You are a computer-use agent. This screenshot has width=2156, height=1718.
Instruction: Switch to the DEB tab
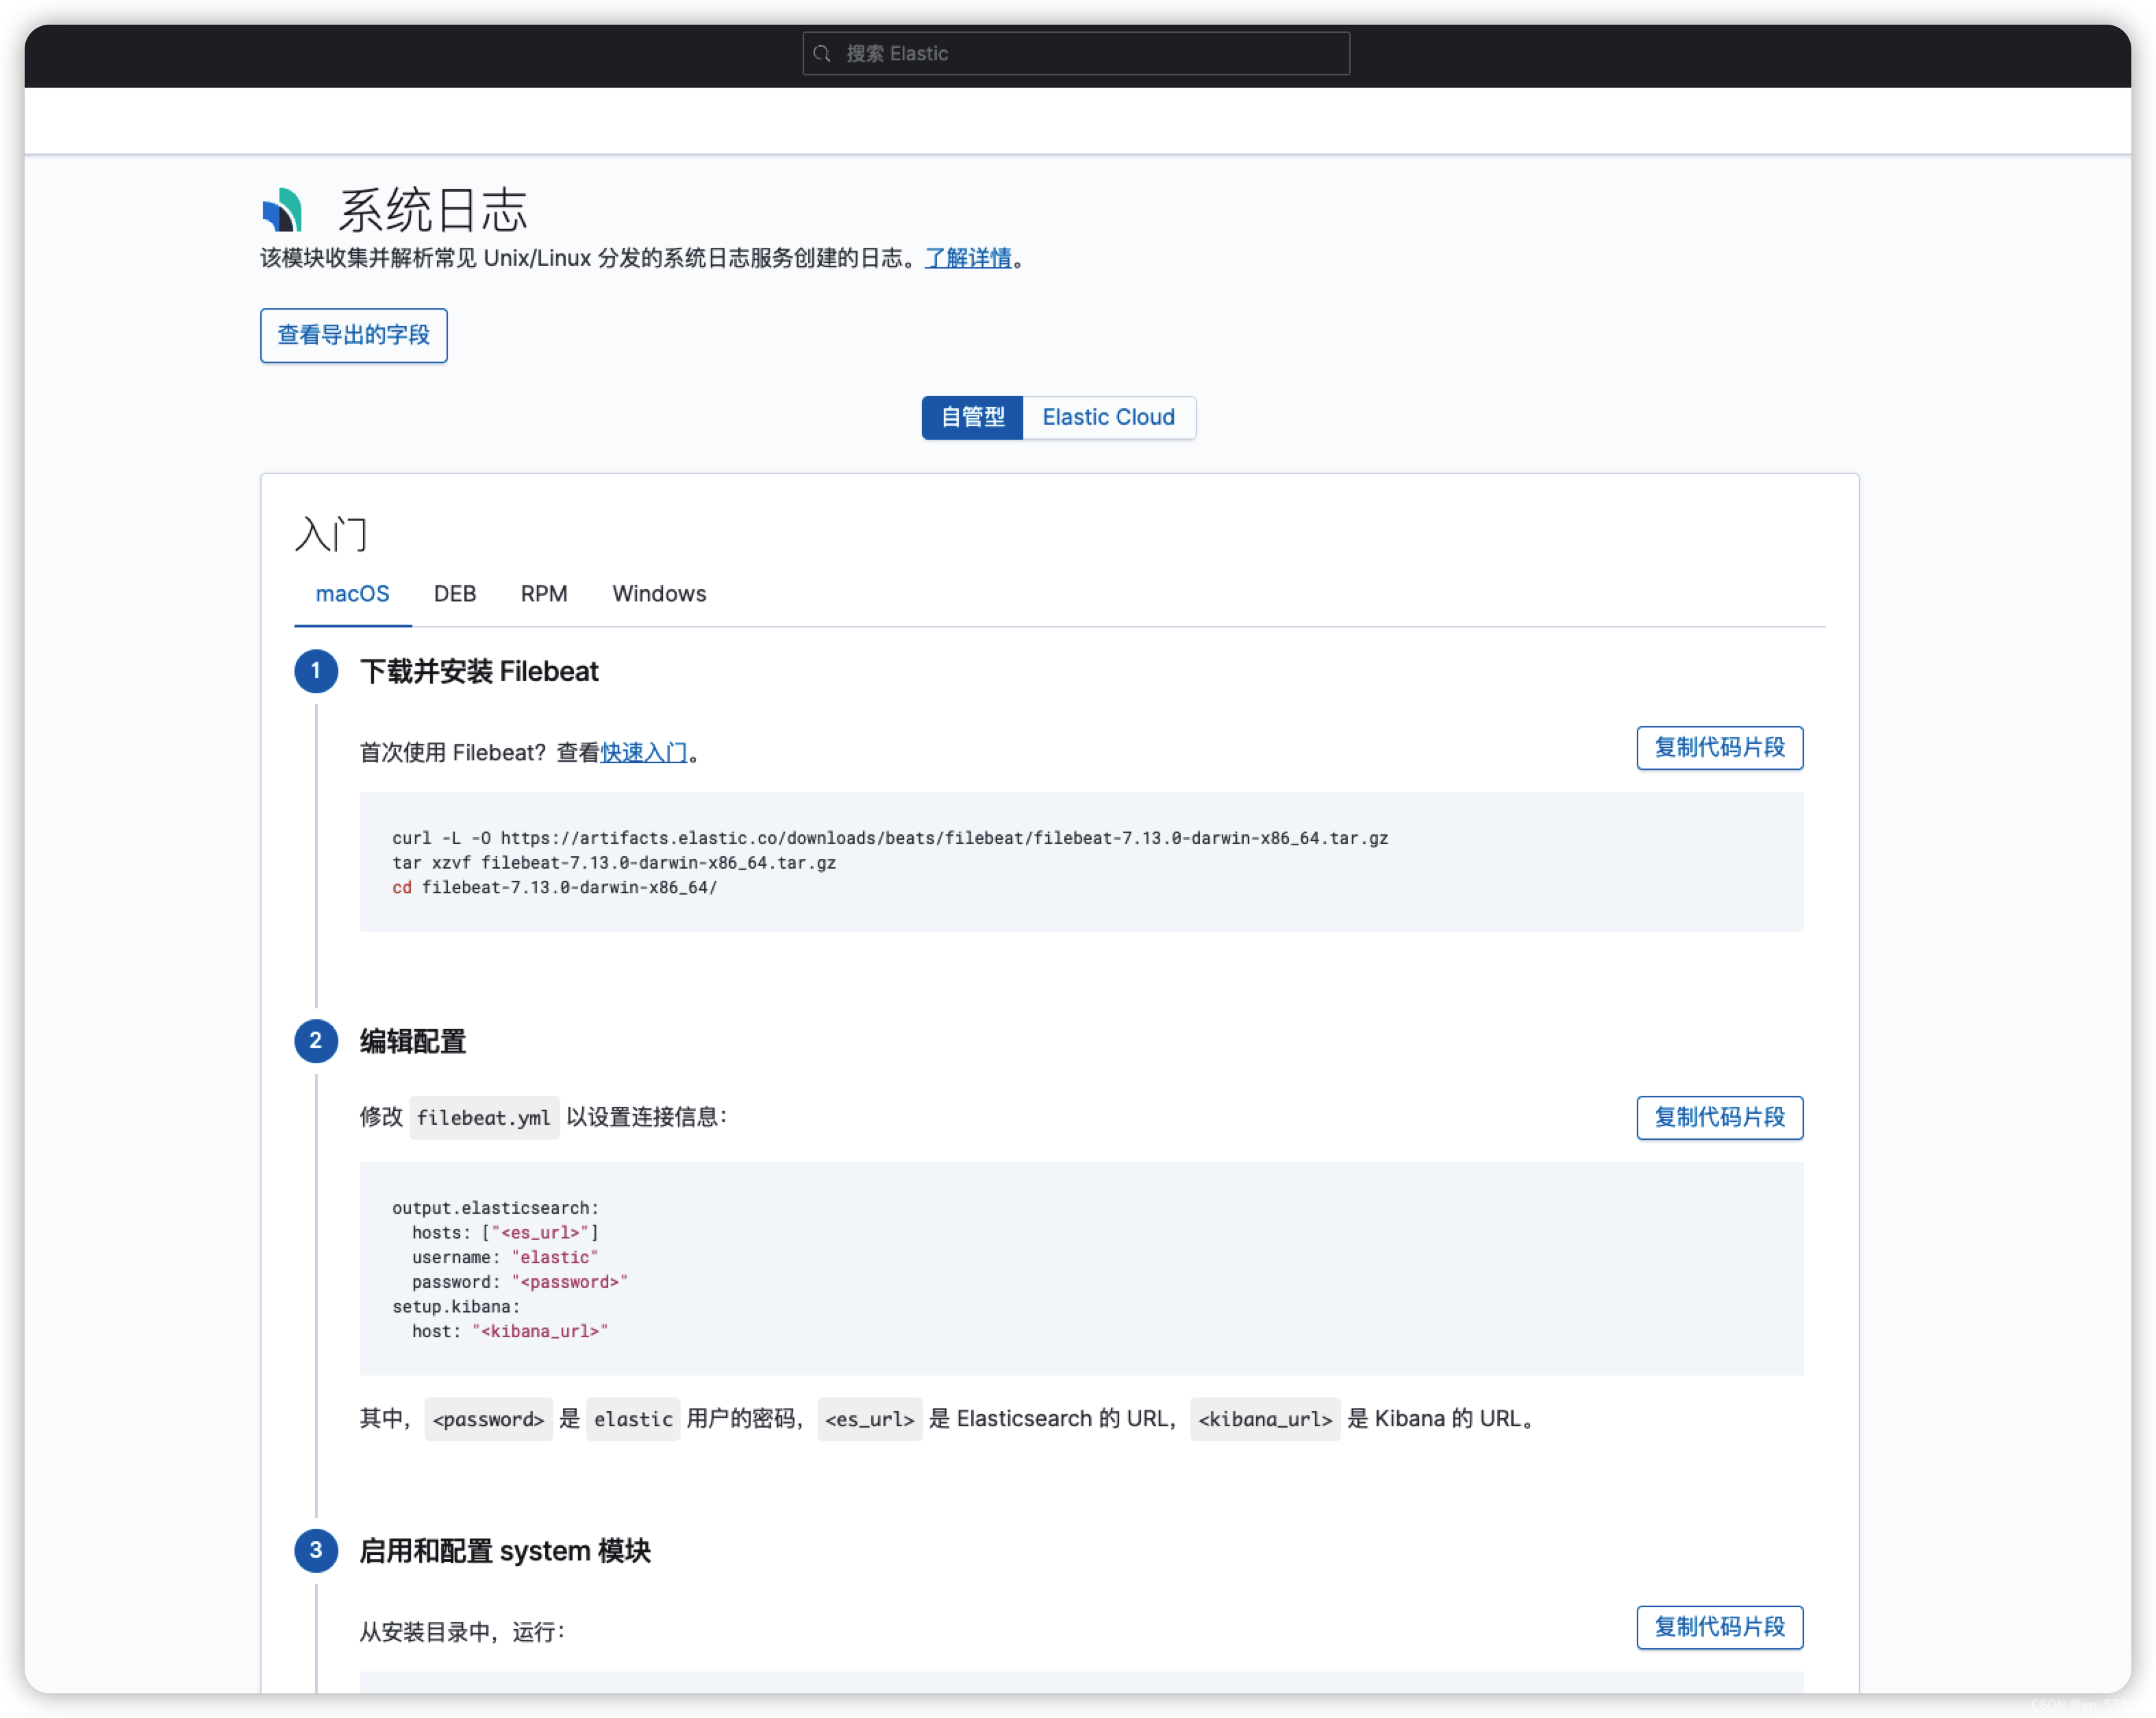(455, 594)
